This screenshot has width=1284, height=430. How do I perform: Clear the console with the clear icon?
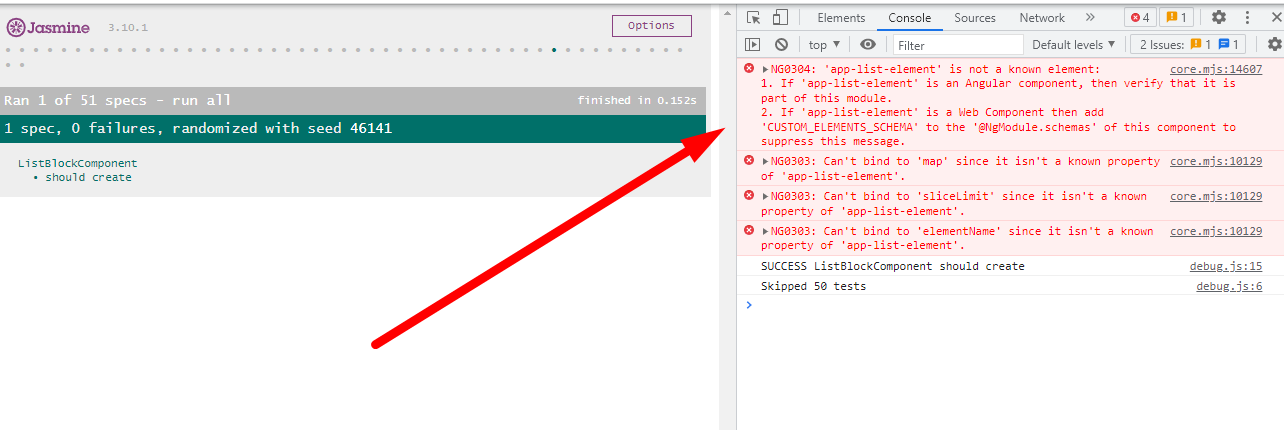tap(782, 44)
